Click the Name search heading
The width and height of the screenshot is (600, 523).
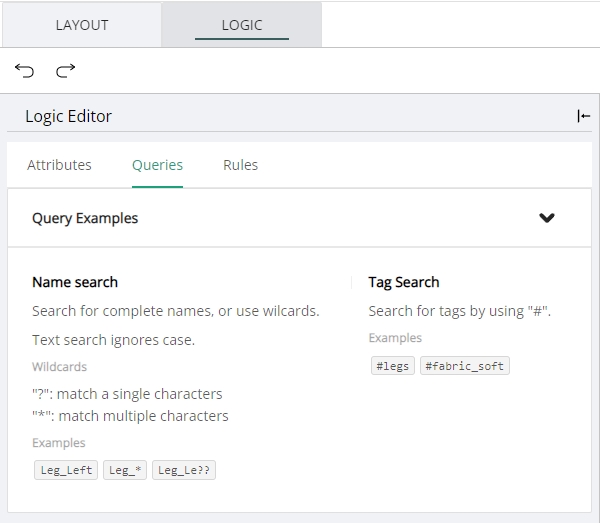(75, 282)
